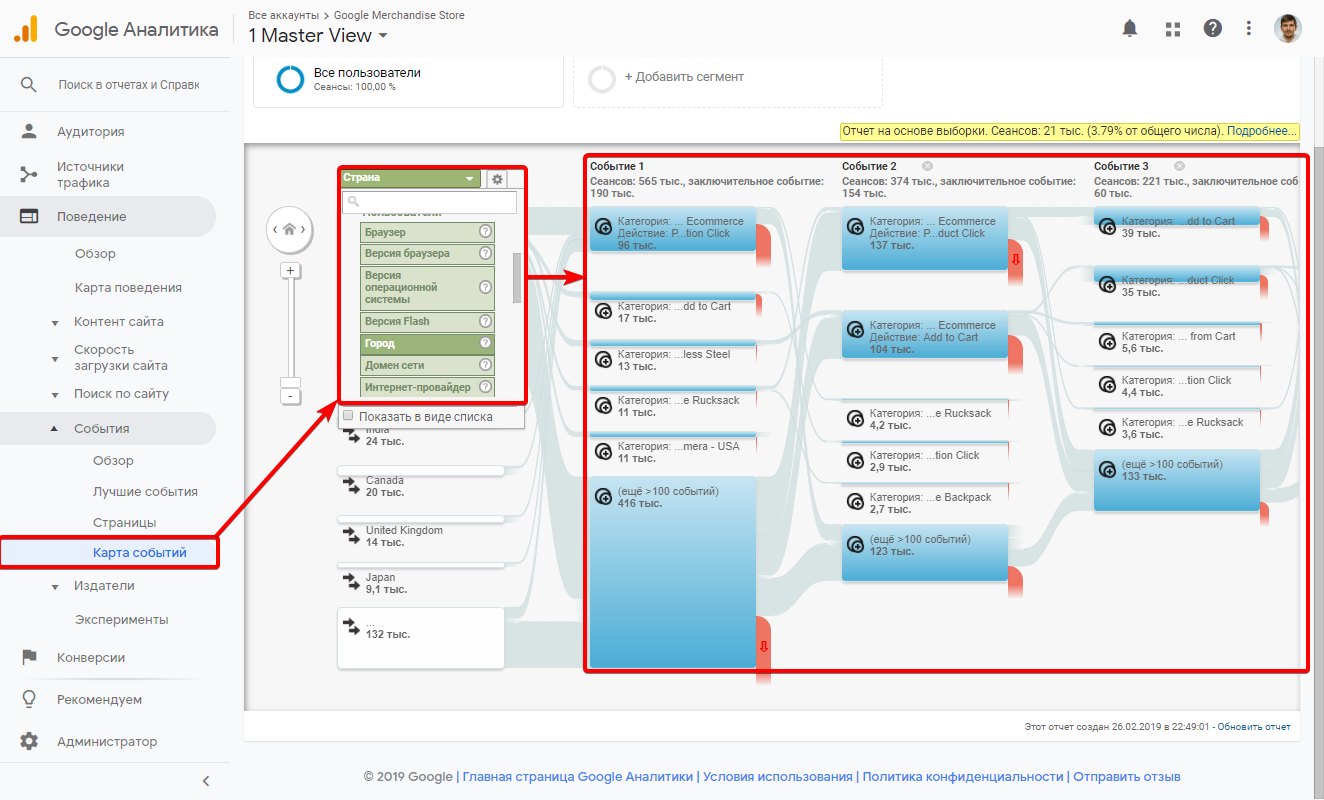Open the Google apps grid icon
This screenshot has height=800, width=1324.
(x=1173, y=29)
